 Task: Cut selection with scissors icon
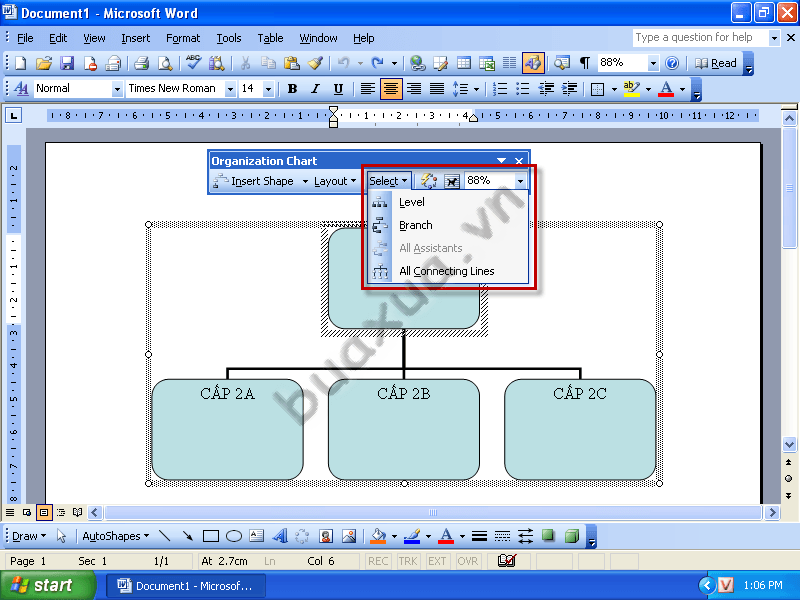(x=245, y=63)
